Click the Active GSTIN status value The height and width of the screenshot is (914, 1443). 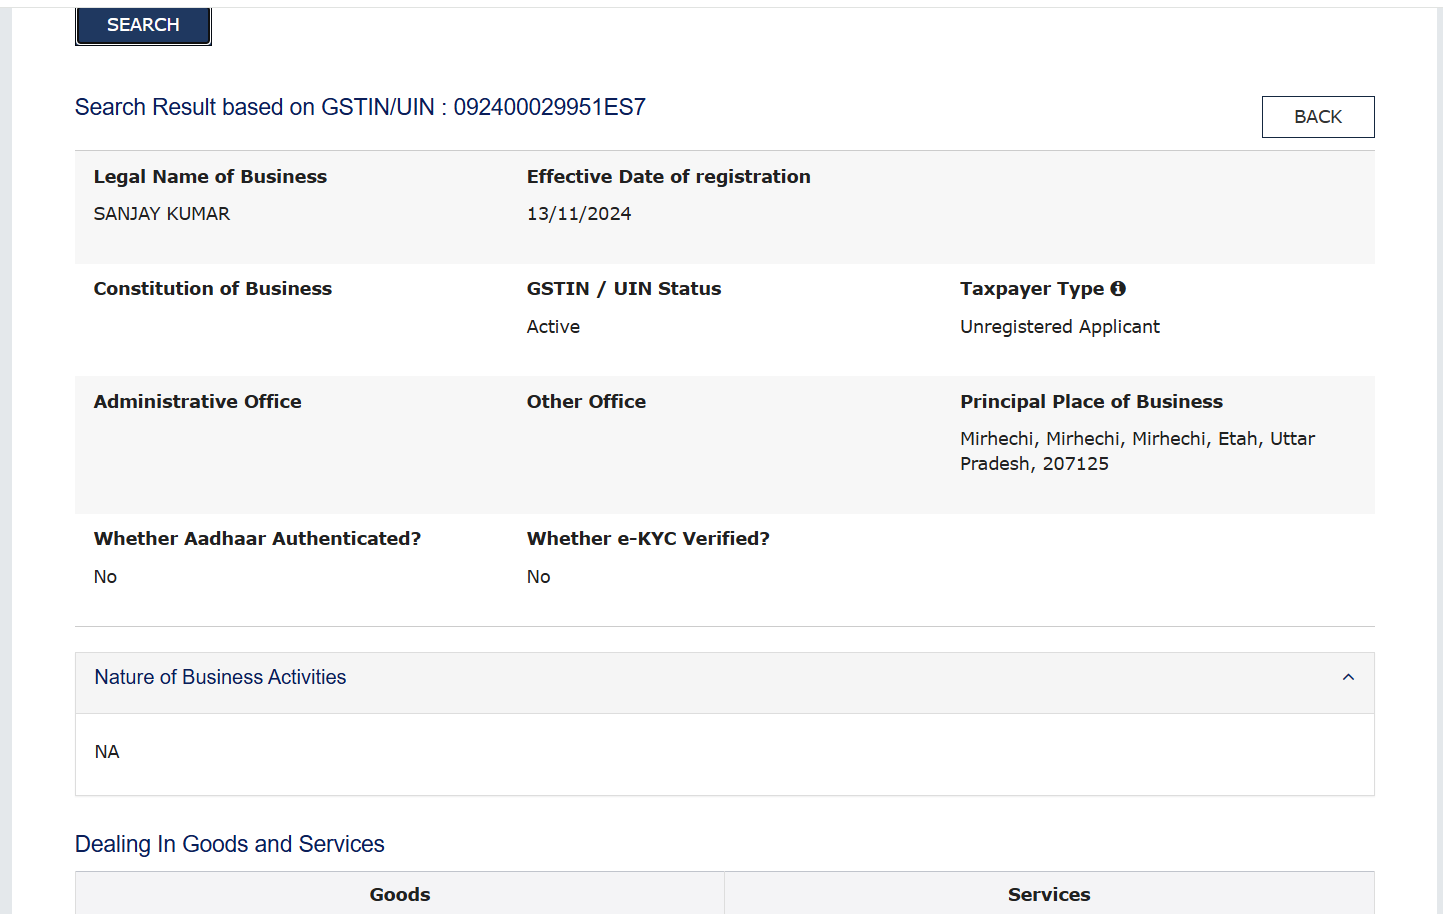(x=553, y=327)
